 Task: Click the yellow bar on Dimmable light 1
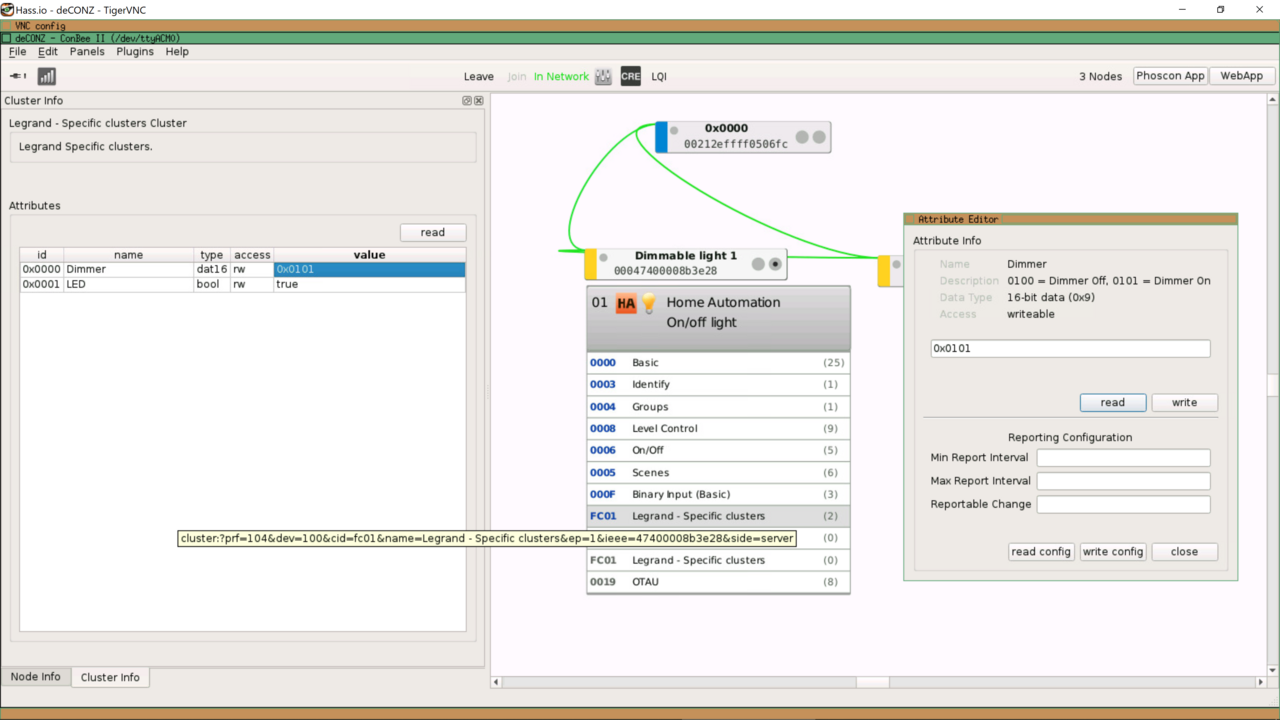click(590, 264)
